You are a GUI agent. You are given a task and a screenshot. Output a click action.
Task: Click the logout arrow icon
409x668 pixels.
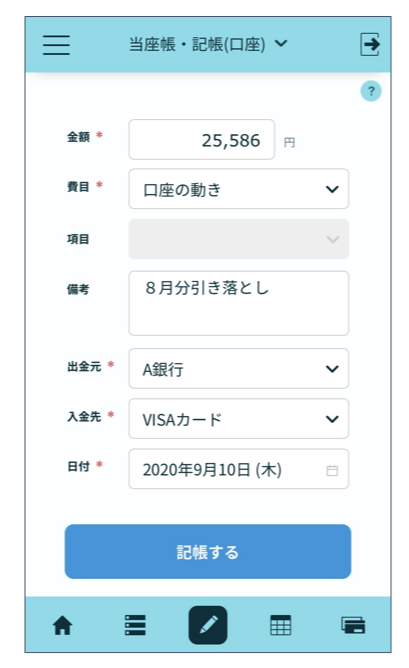tap(370, 44)
